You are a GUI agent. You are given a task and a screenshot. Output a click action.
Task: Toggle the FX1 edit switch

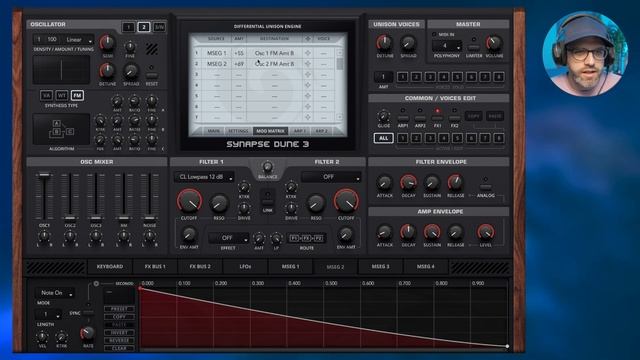[x=437, y=118]
